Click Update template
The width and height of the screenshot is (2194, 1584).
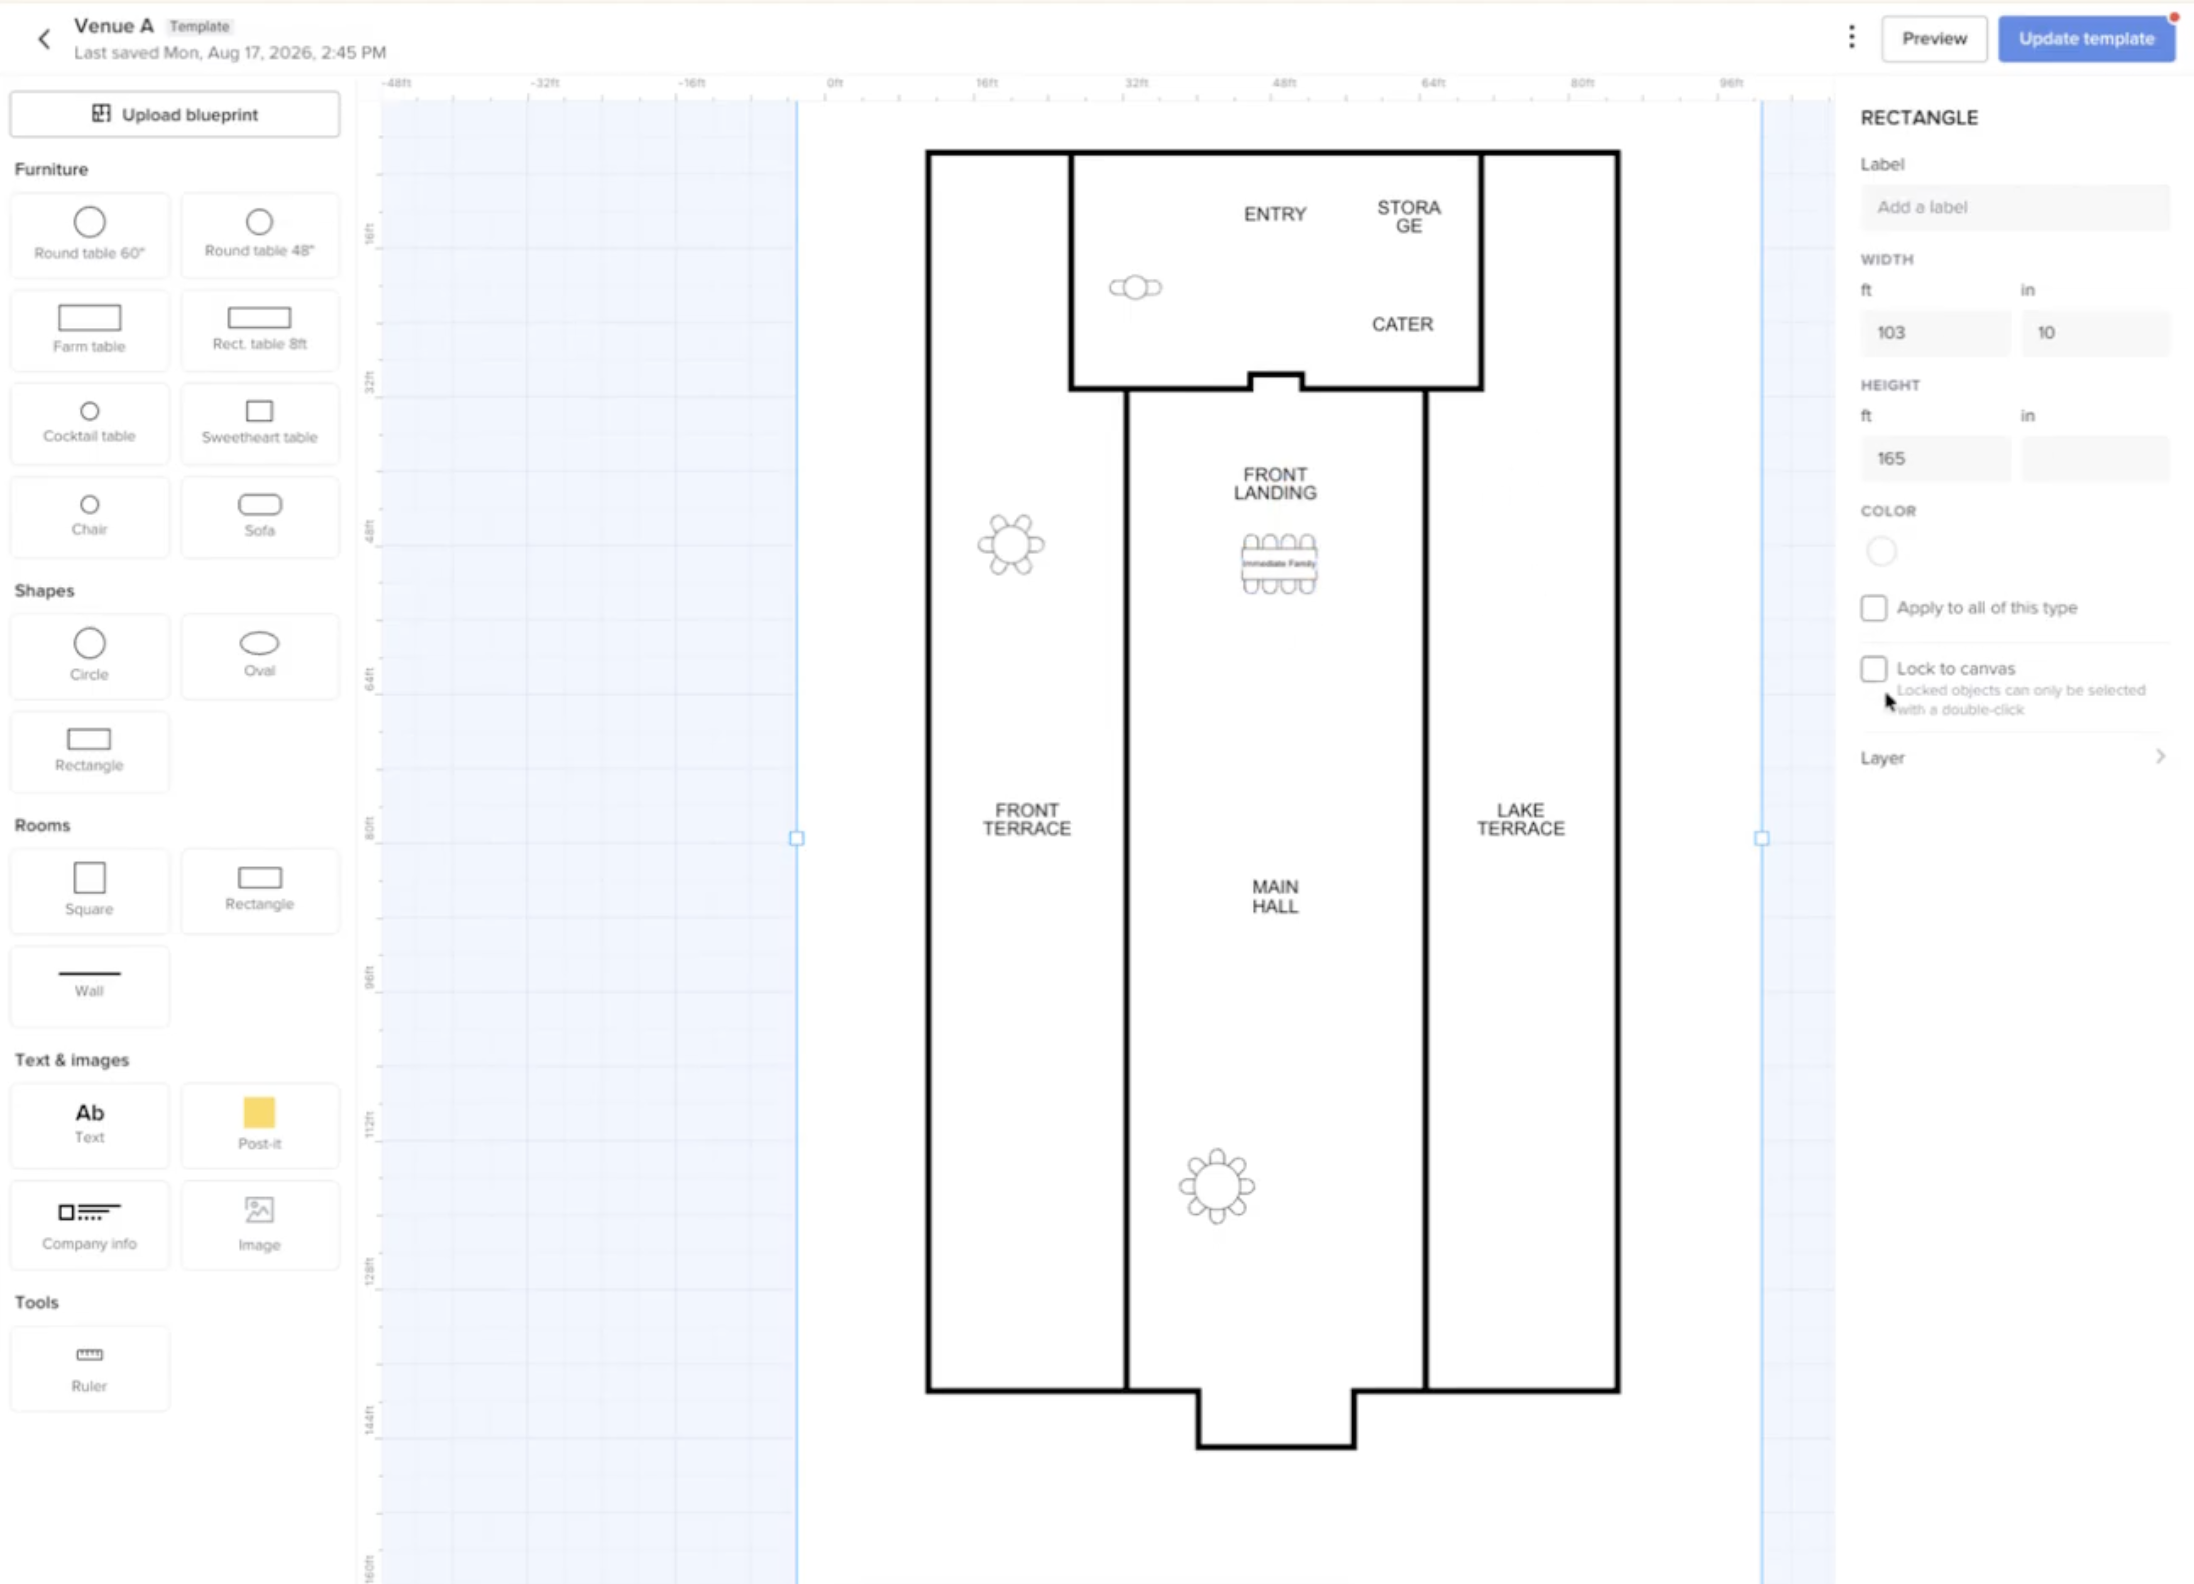coord(2086,39)
